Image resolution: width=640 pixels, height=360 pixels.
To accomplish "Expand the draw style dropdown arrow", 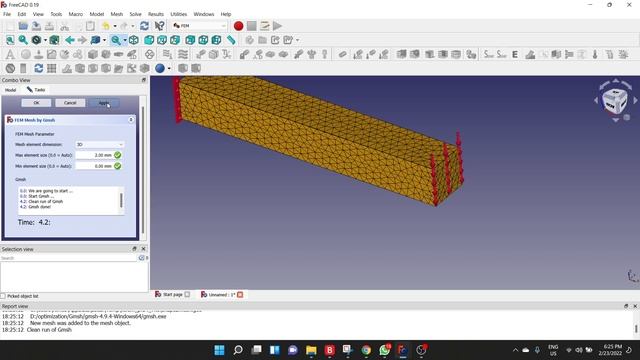I will (45, 40).
